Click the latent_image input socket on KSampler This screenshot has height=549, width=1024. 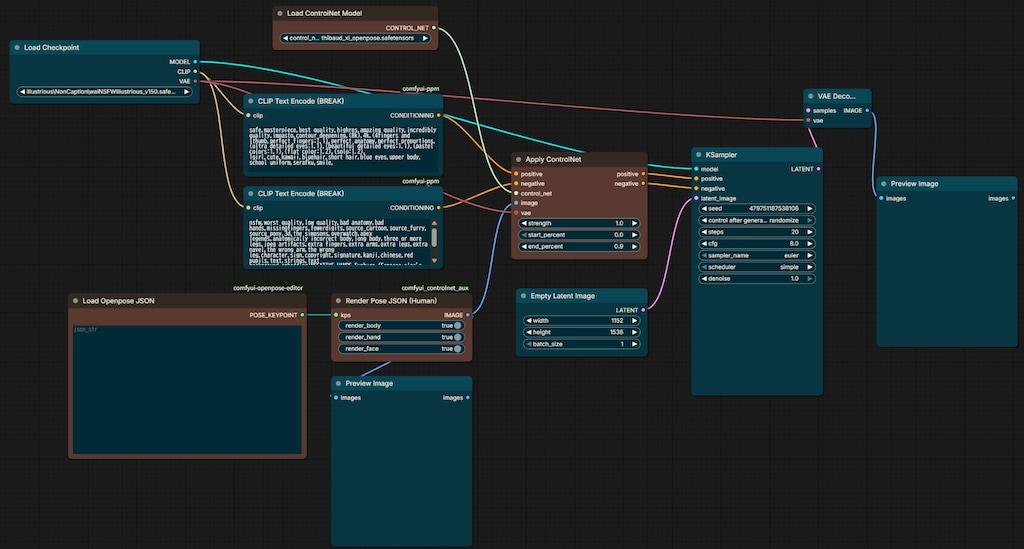pos(696,198)
